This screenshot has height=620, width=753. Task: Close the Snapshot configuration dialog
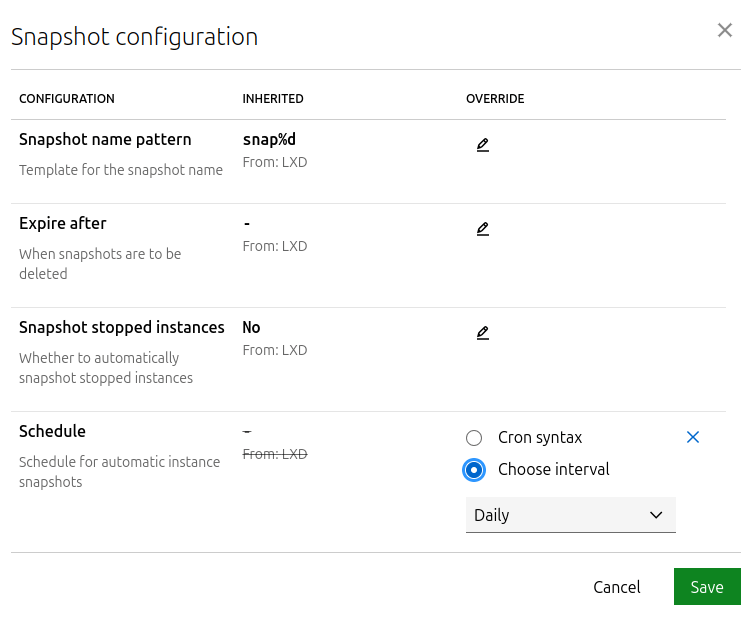(725, 30)
